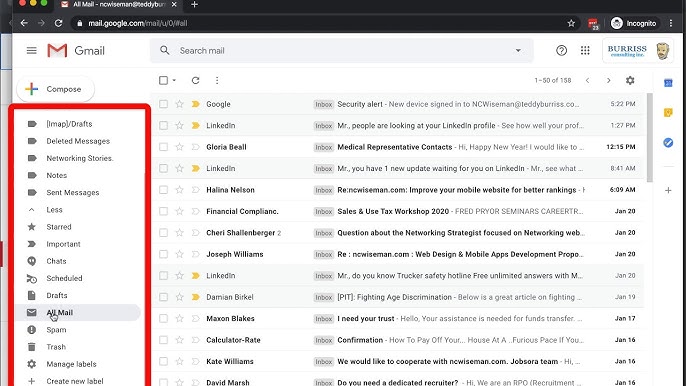Viewport: 686px width, 386px height.
Task: Open the More options three-dot menu
Action: point(217,81)
